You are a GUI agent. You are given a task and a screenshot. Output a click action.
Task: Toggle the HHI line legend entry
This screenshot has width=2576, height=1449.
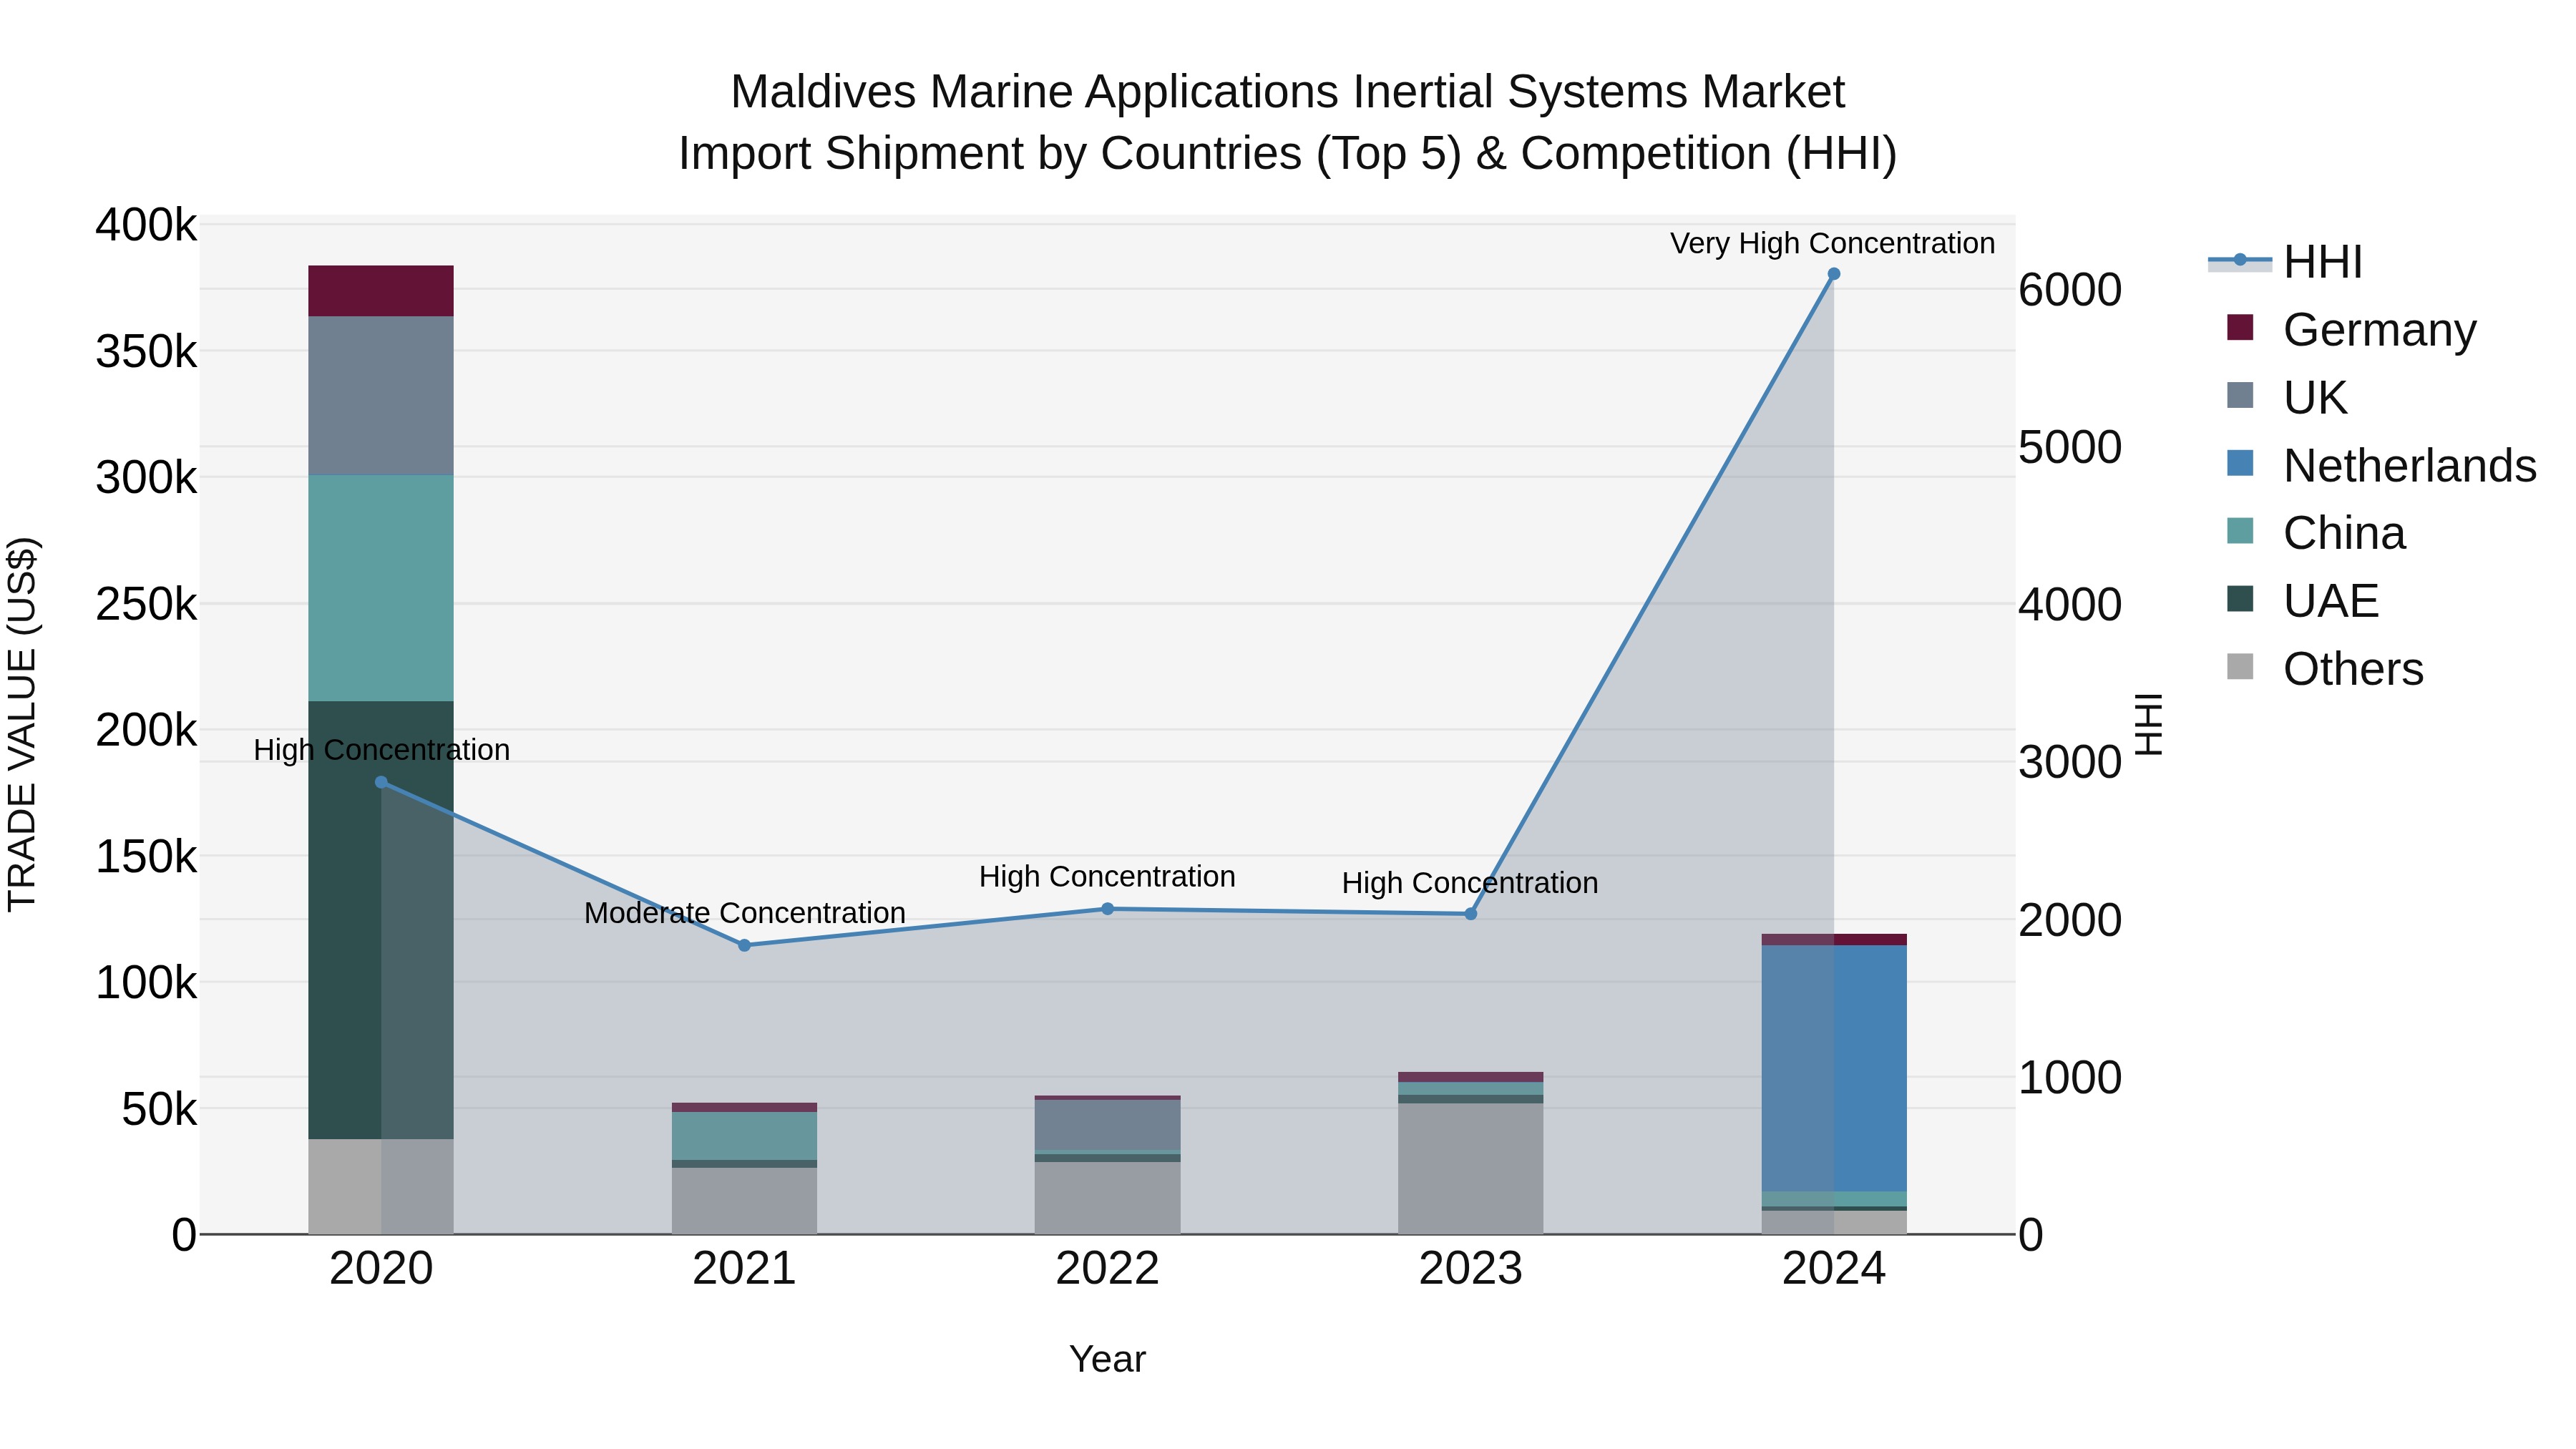click(x=2285, y=262)
